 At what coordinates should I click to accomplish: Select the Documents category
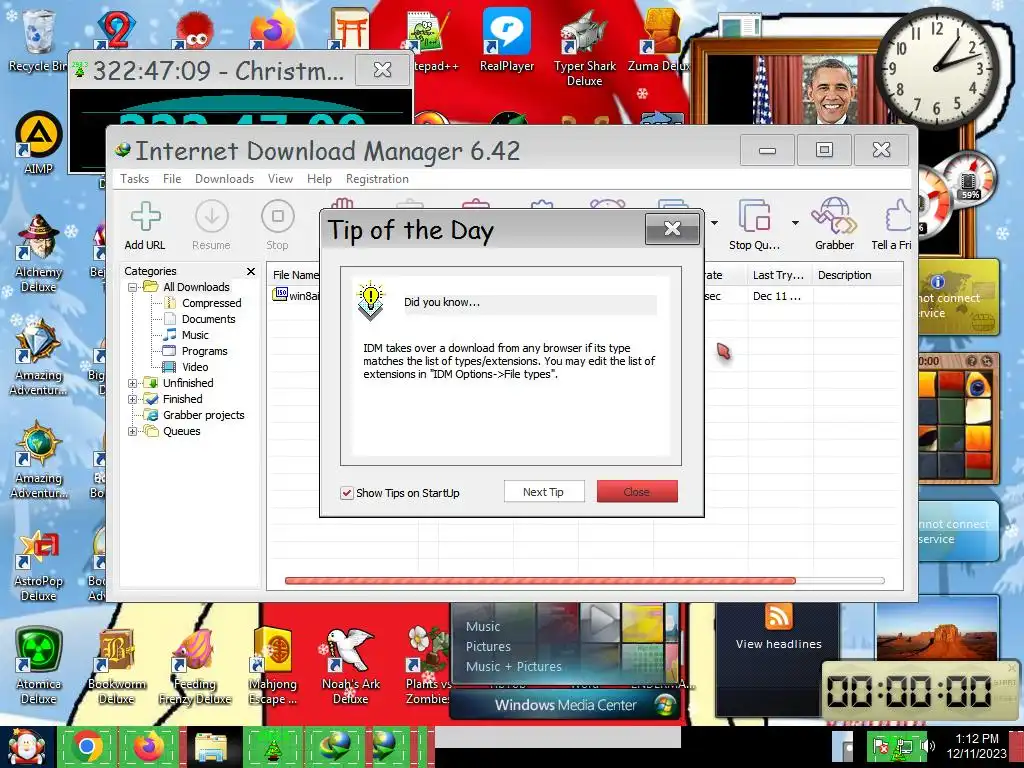pyautogui.click(x=208, y=319)
